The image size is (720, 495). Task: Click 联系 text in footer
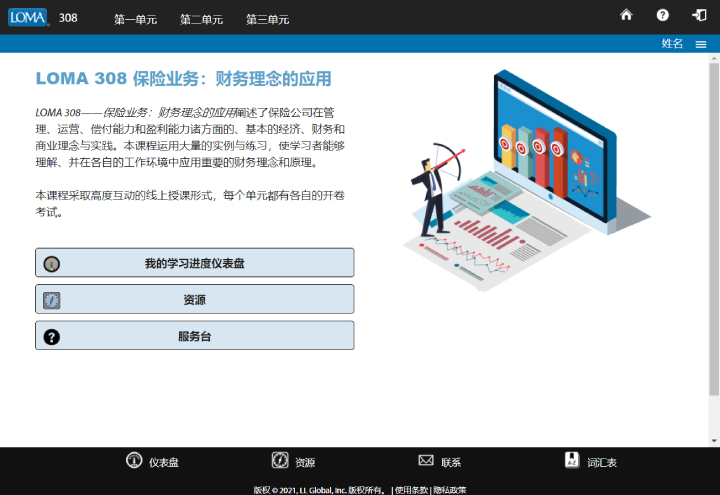click(451, 462)
